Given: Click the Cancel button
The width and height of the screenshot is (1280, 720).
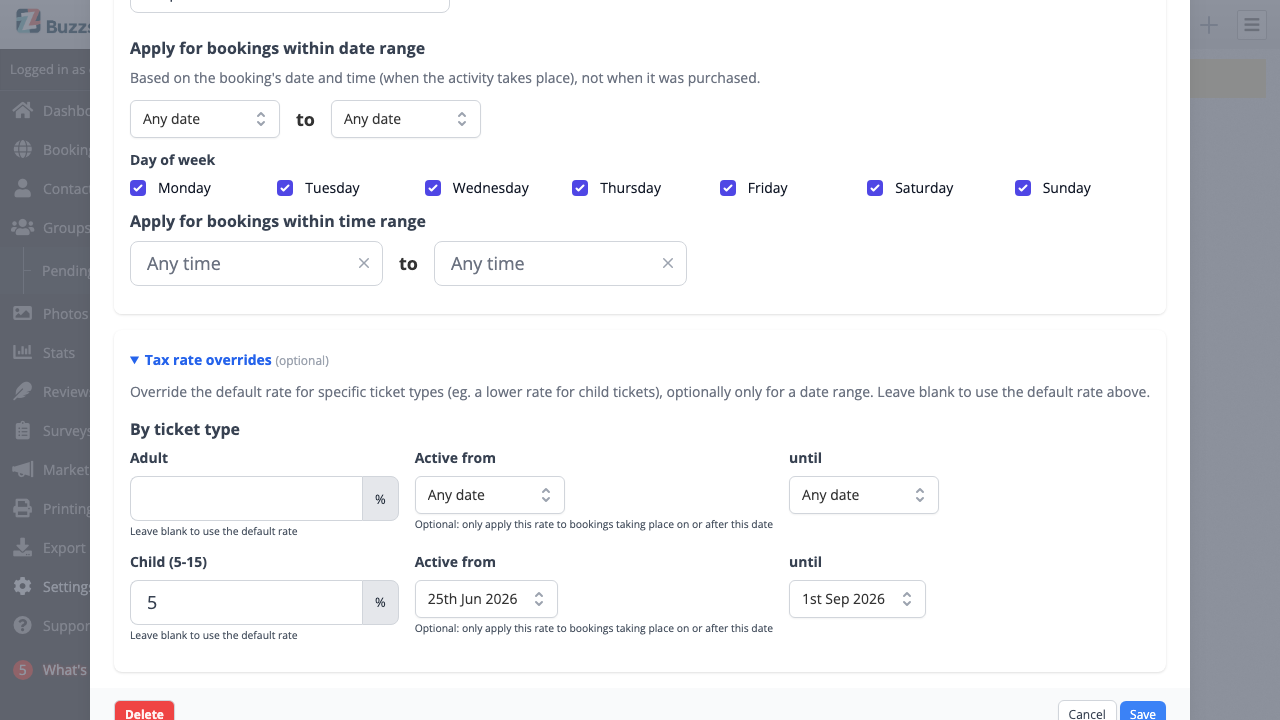Looking at the screenshot, I should pos(1087,711).
